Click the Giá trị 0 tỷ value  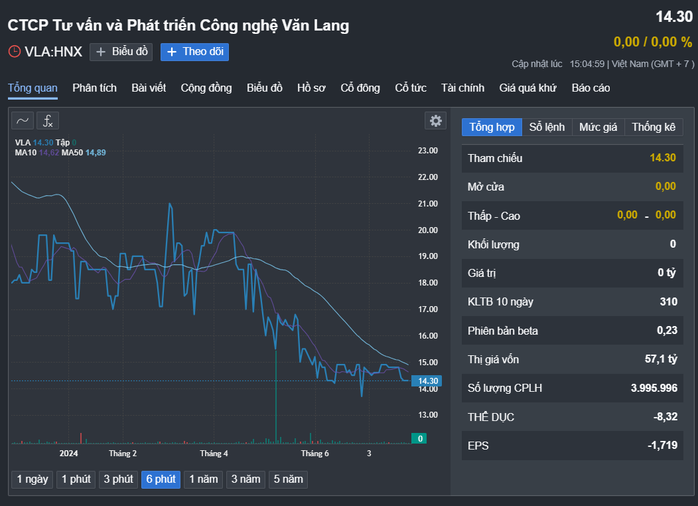pos(666,273)
